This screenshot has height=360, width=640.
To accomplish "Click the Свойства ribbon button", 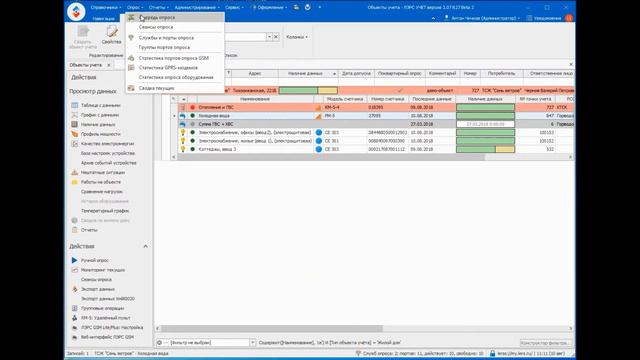I will [111, 35].
